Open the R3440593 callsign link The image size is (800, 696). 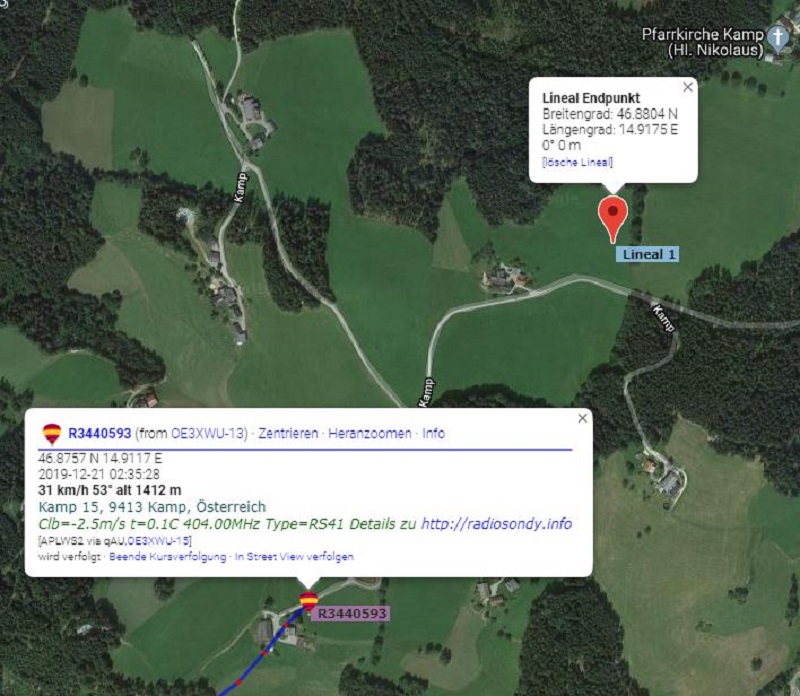(x=99, y=433)
